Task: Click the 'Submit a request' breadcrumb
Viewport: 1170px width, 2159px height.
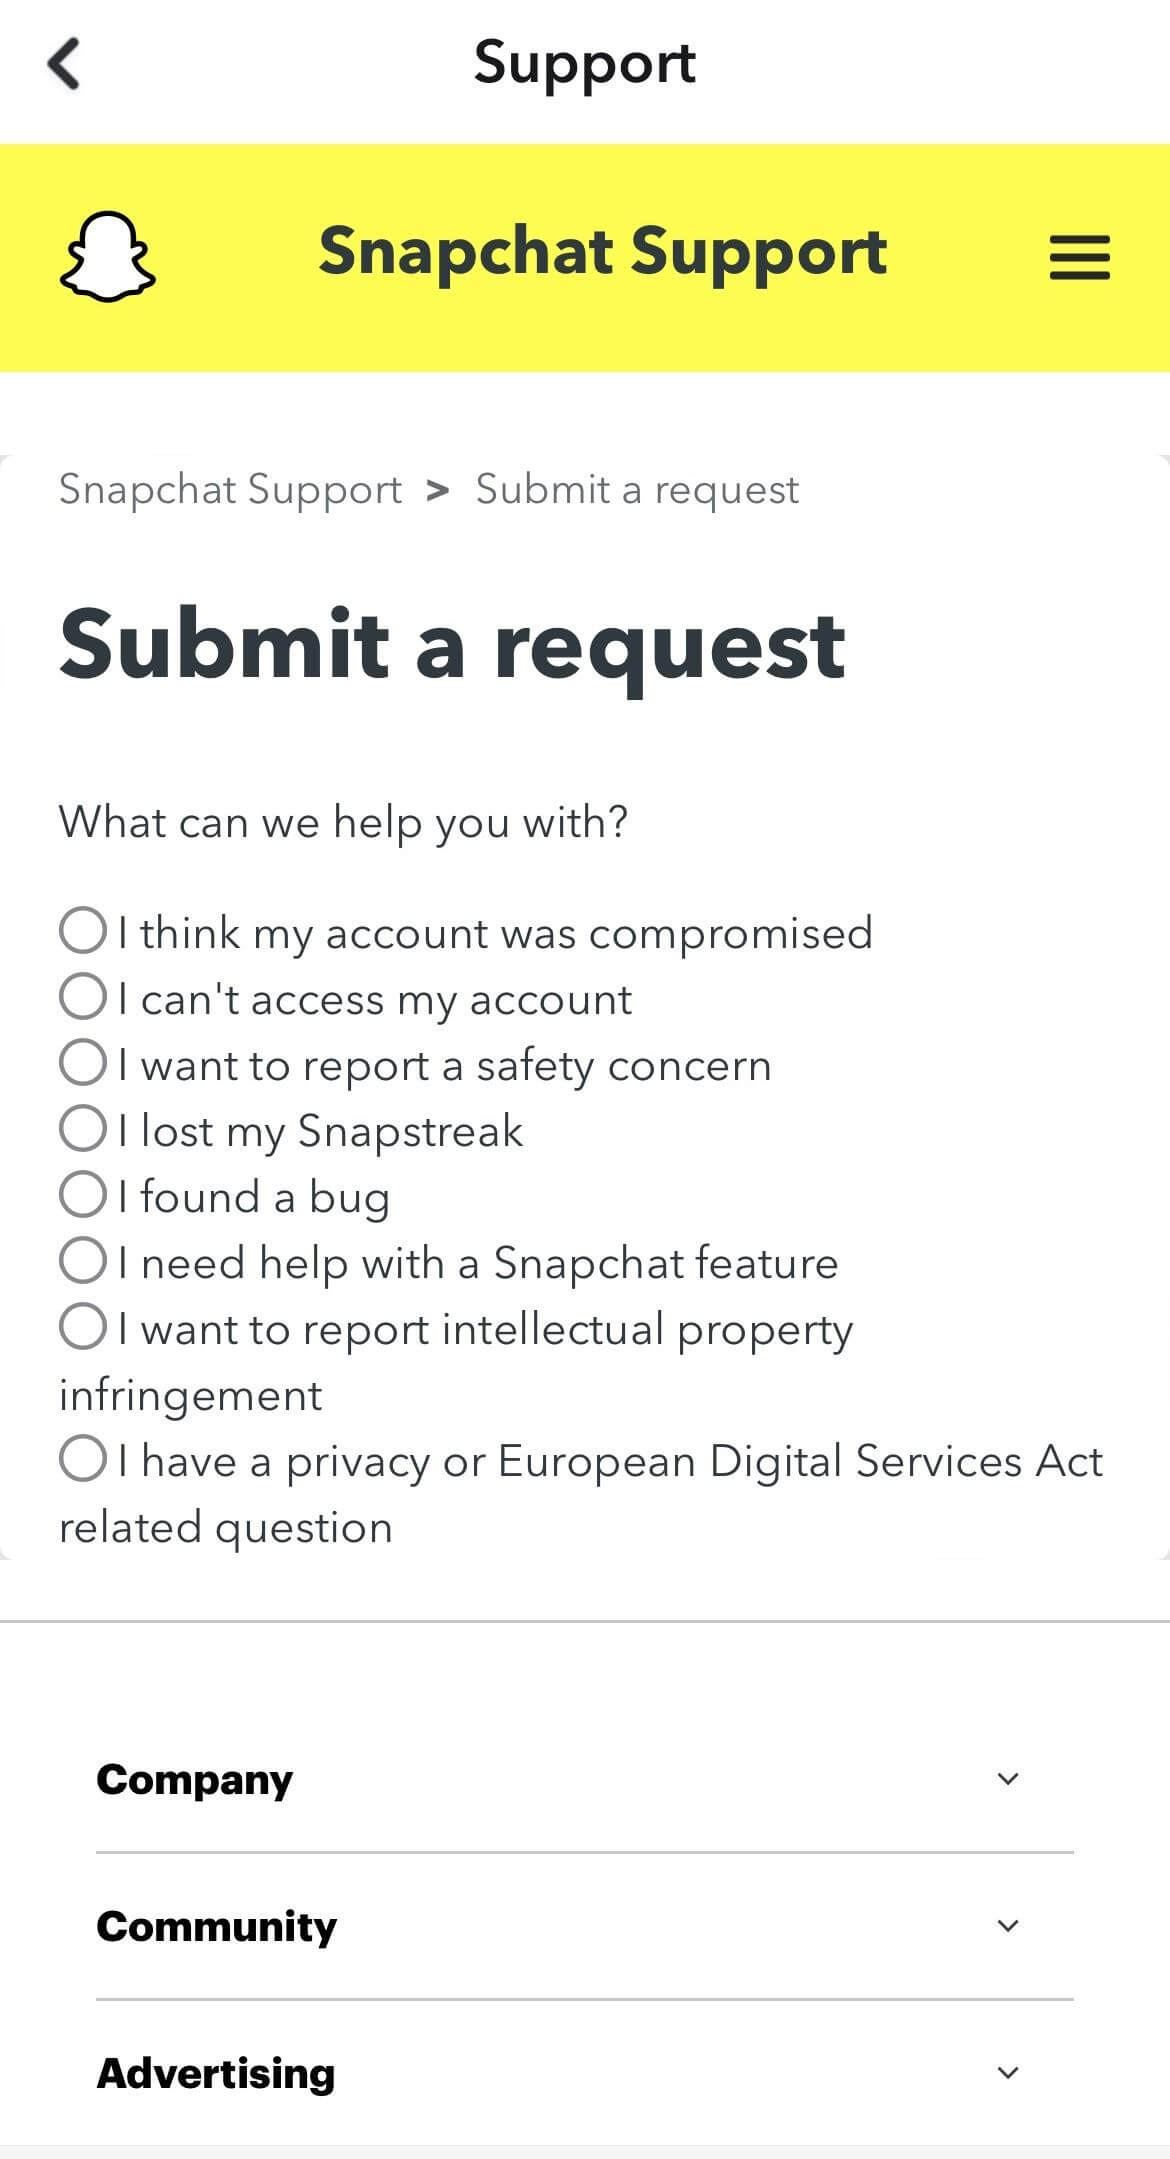Action: (x=637, y=490)
